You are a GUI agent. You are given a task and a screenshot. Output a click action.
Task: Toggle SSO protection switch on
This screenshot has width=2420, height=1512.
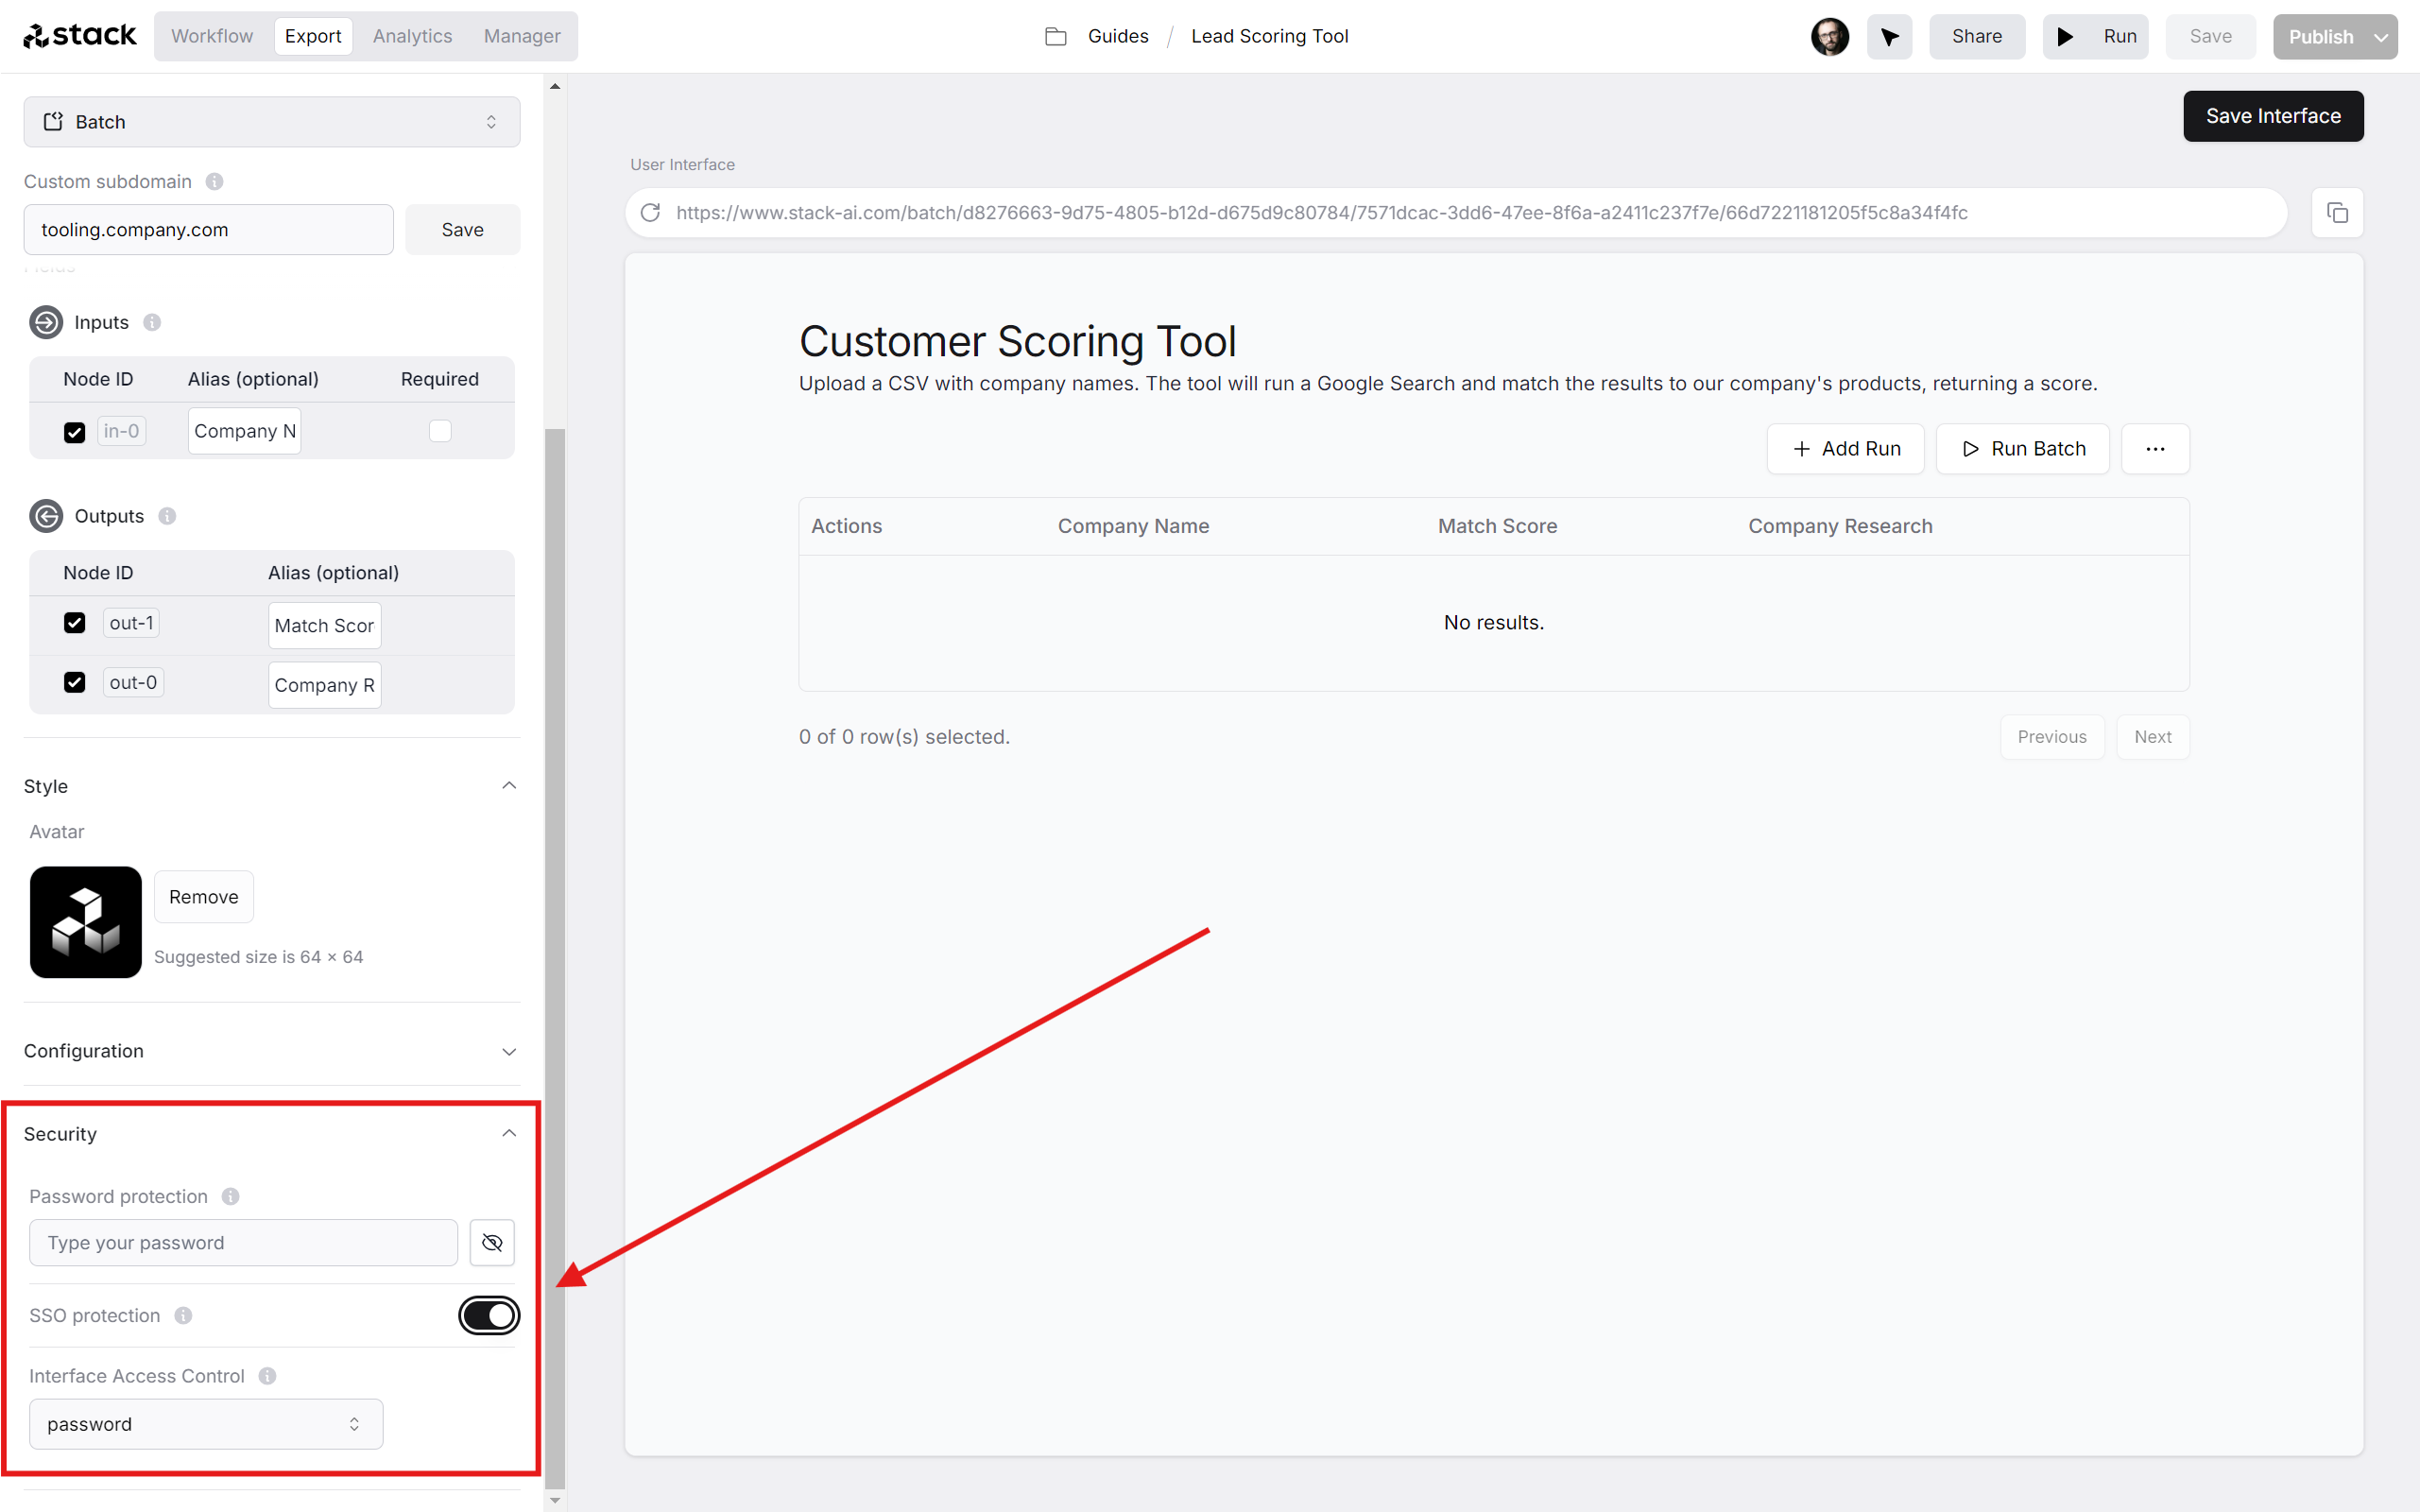[491, 1315]
